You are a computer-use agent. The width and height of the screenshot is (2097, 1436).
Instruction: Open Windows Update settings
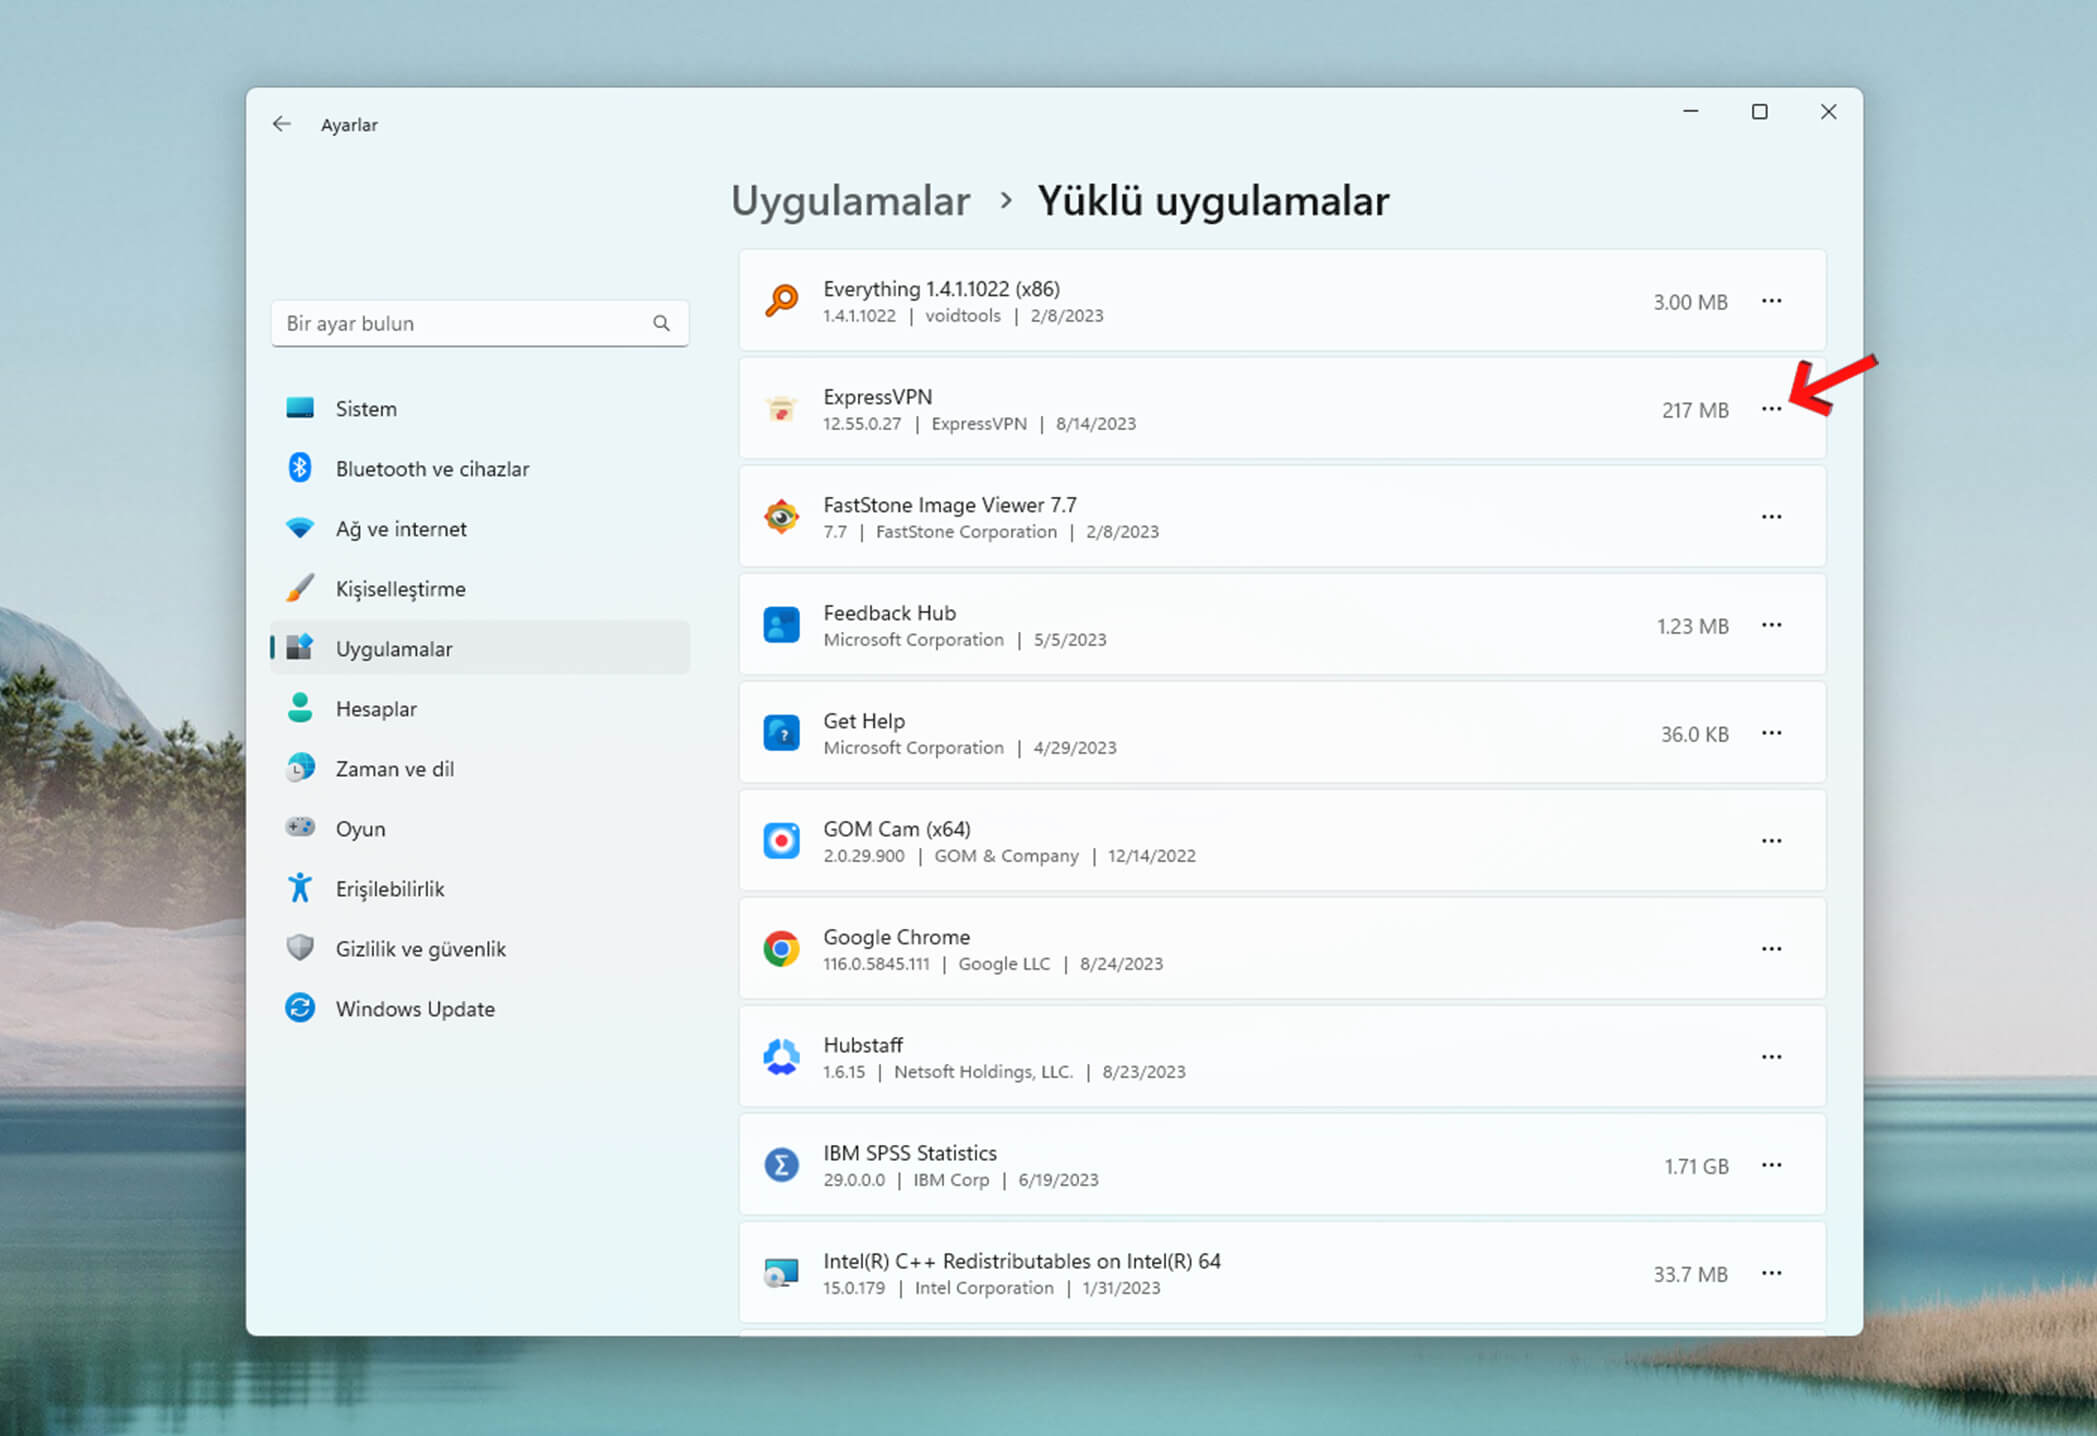click(x=480, y=1009)
